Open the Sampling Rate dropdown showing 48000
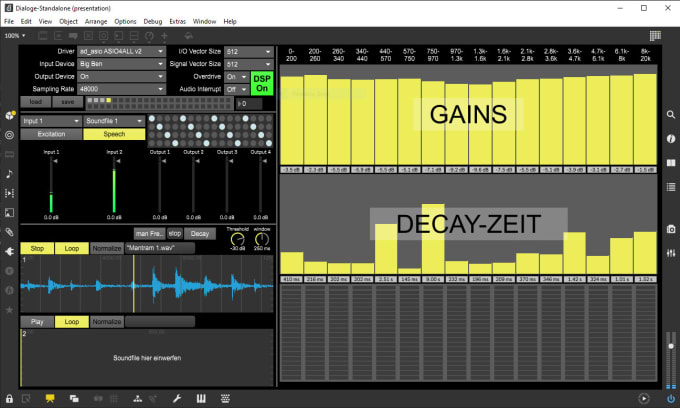 [x=121, y=89]
